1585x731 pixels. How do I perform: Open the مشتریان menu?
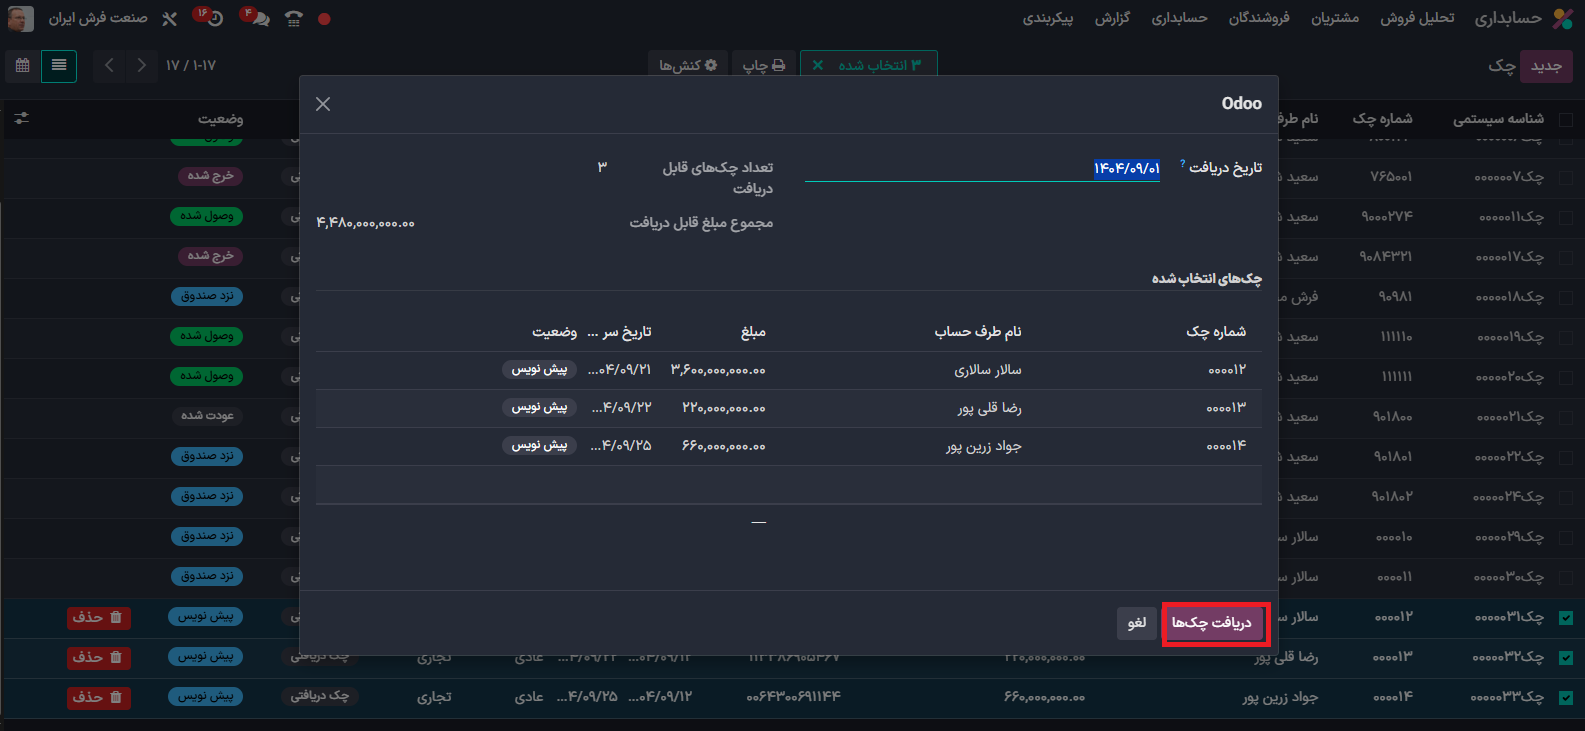tap(1335, 19)
